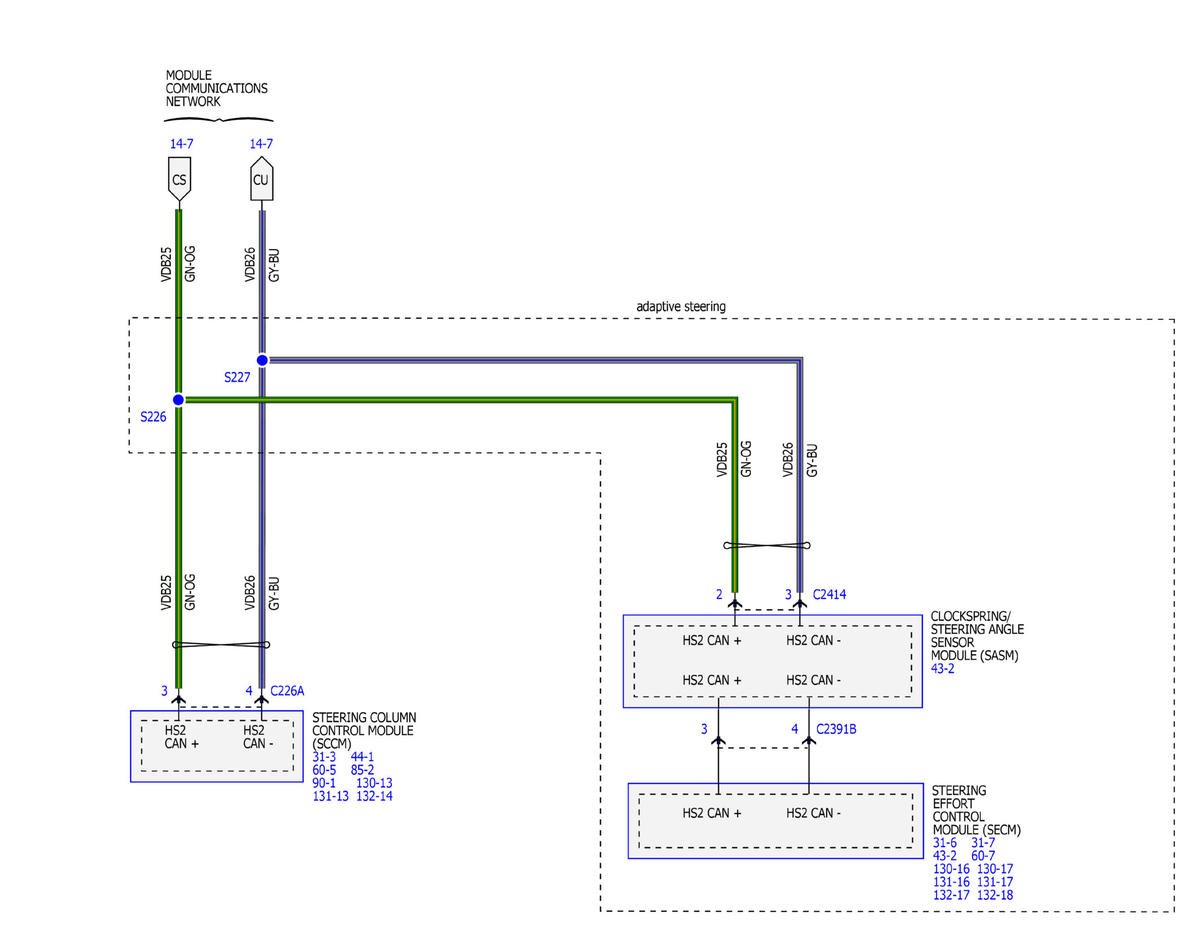Open SCCM page reference 85-2
This screenshot has height=927, width=1200.
pos(362,770)
